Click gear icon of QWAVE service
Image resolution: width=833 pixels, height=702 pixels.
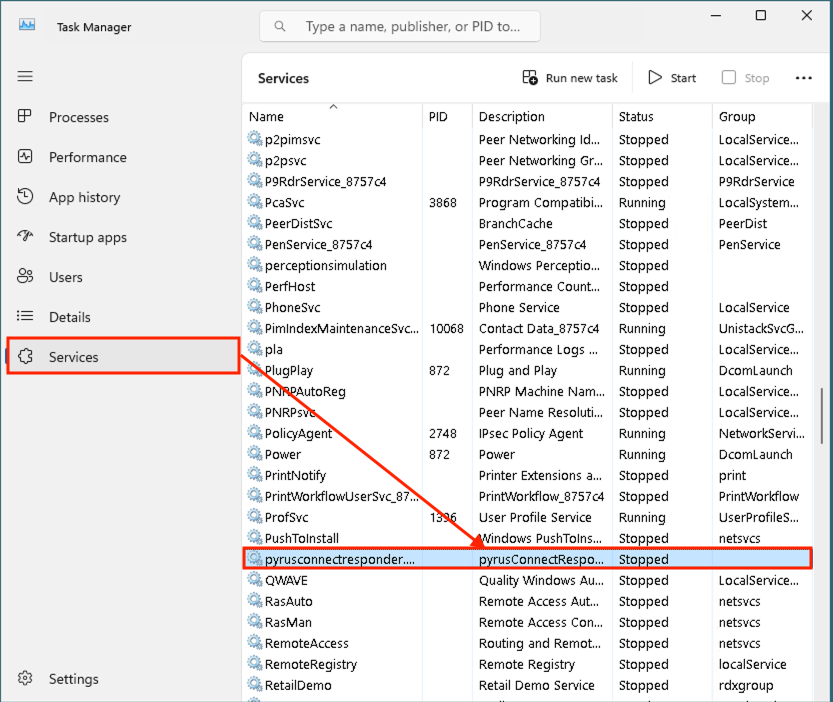coord(255,580)
